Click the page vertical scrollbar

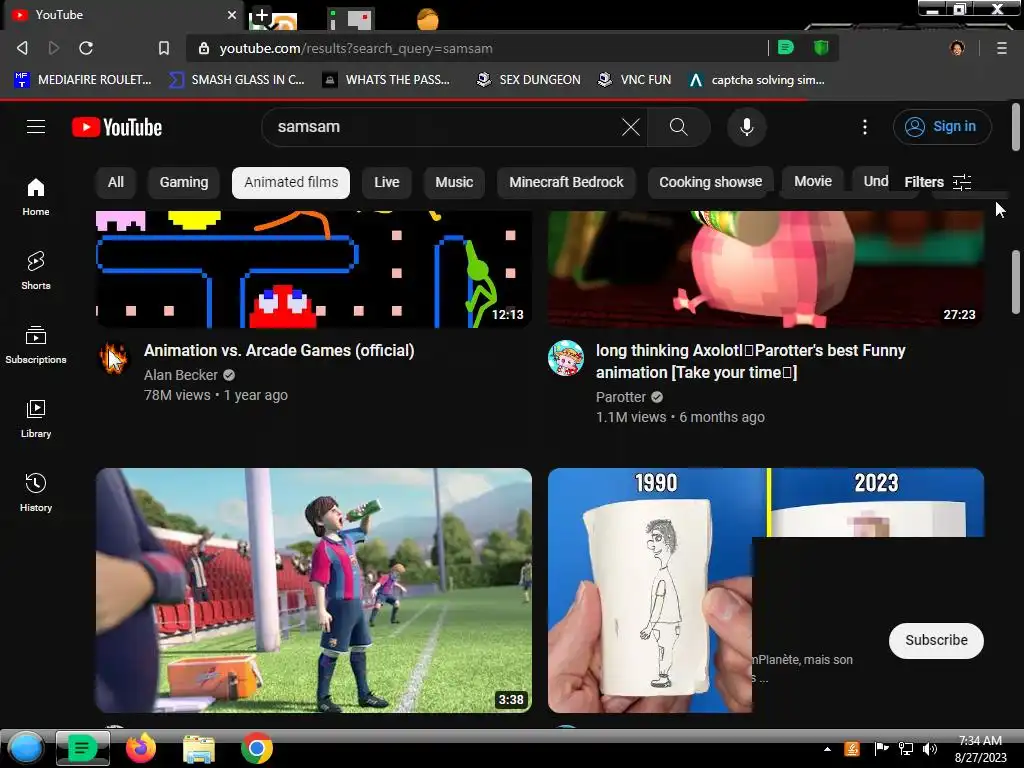tap(1016, 281)
